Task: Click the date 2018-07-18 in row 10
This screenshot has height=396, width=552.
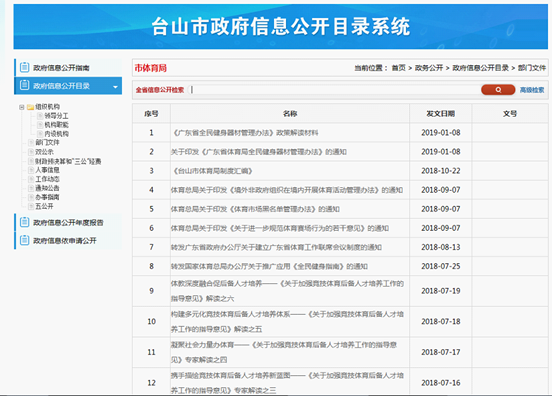Action: (x=441, y=321)
